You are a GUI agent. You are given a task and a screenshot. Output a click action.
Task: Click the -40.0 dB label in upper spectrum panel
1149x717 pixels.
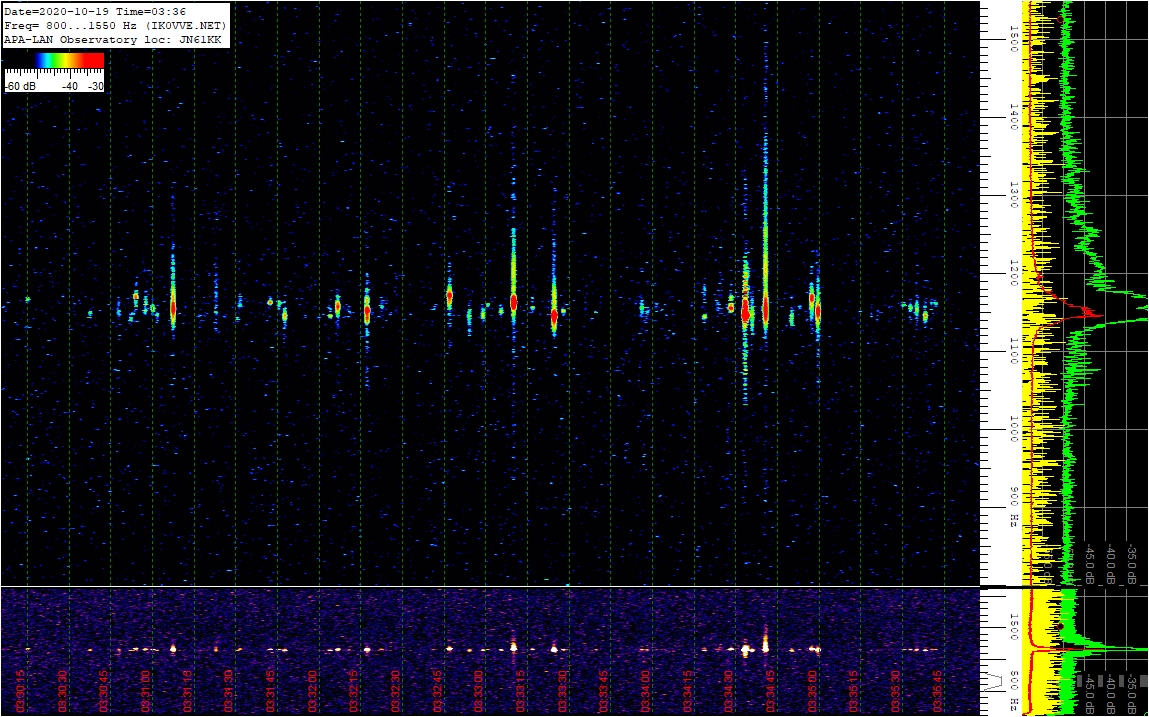[x=1111, y=564]
